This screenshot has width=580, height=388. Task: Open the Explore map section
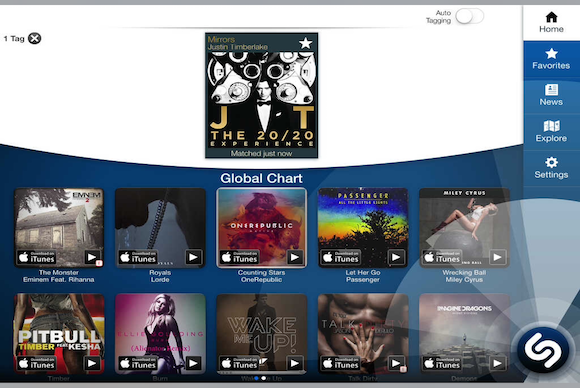(551, 131)
